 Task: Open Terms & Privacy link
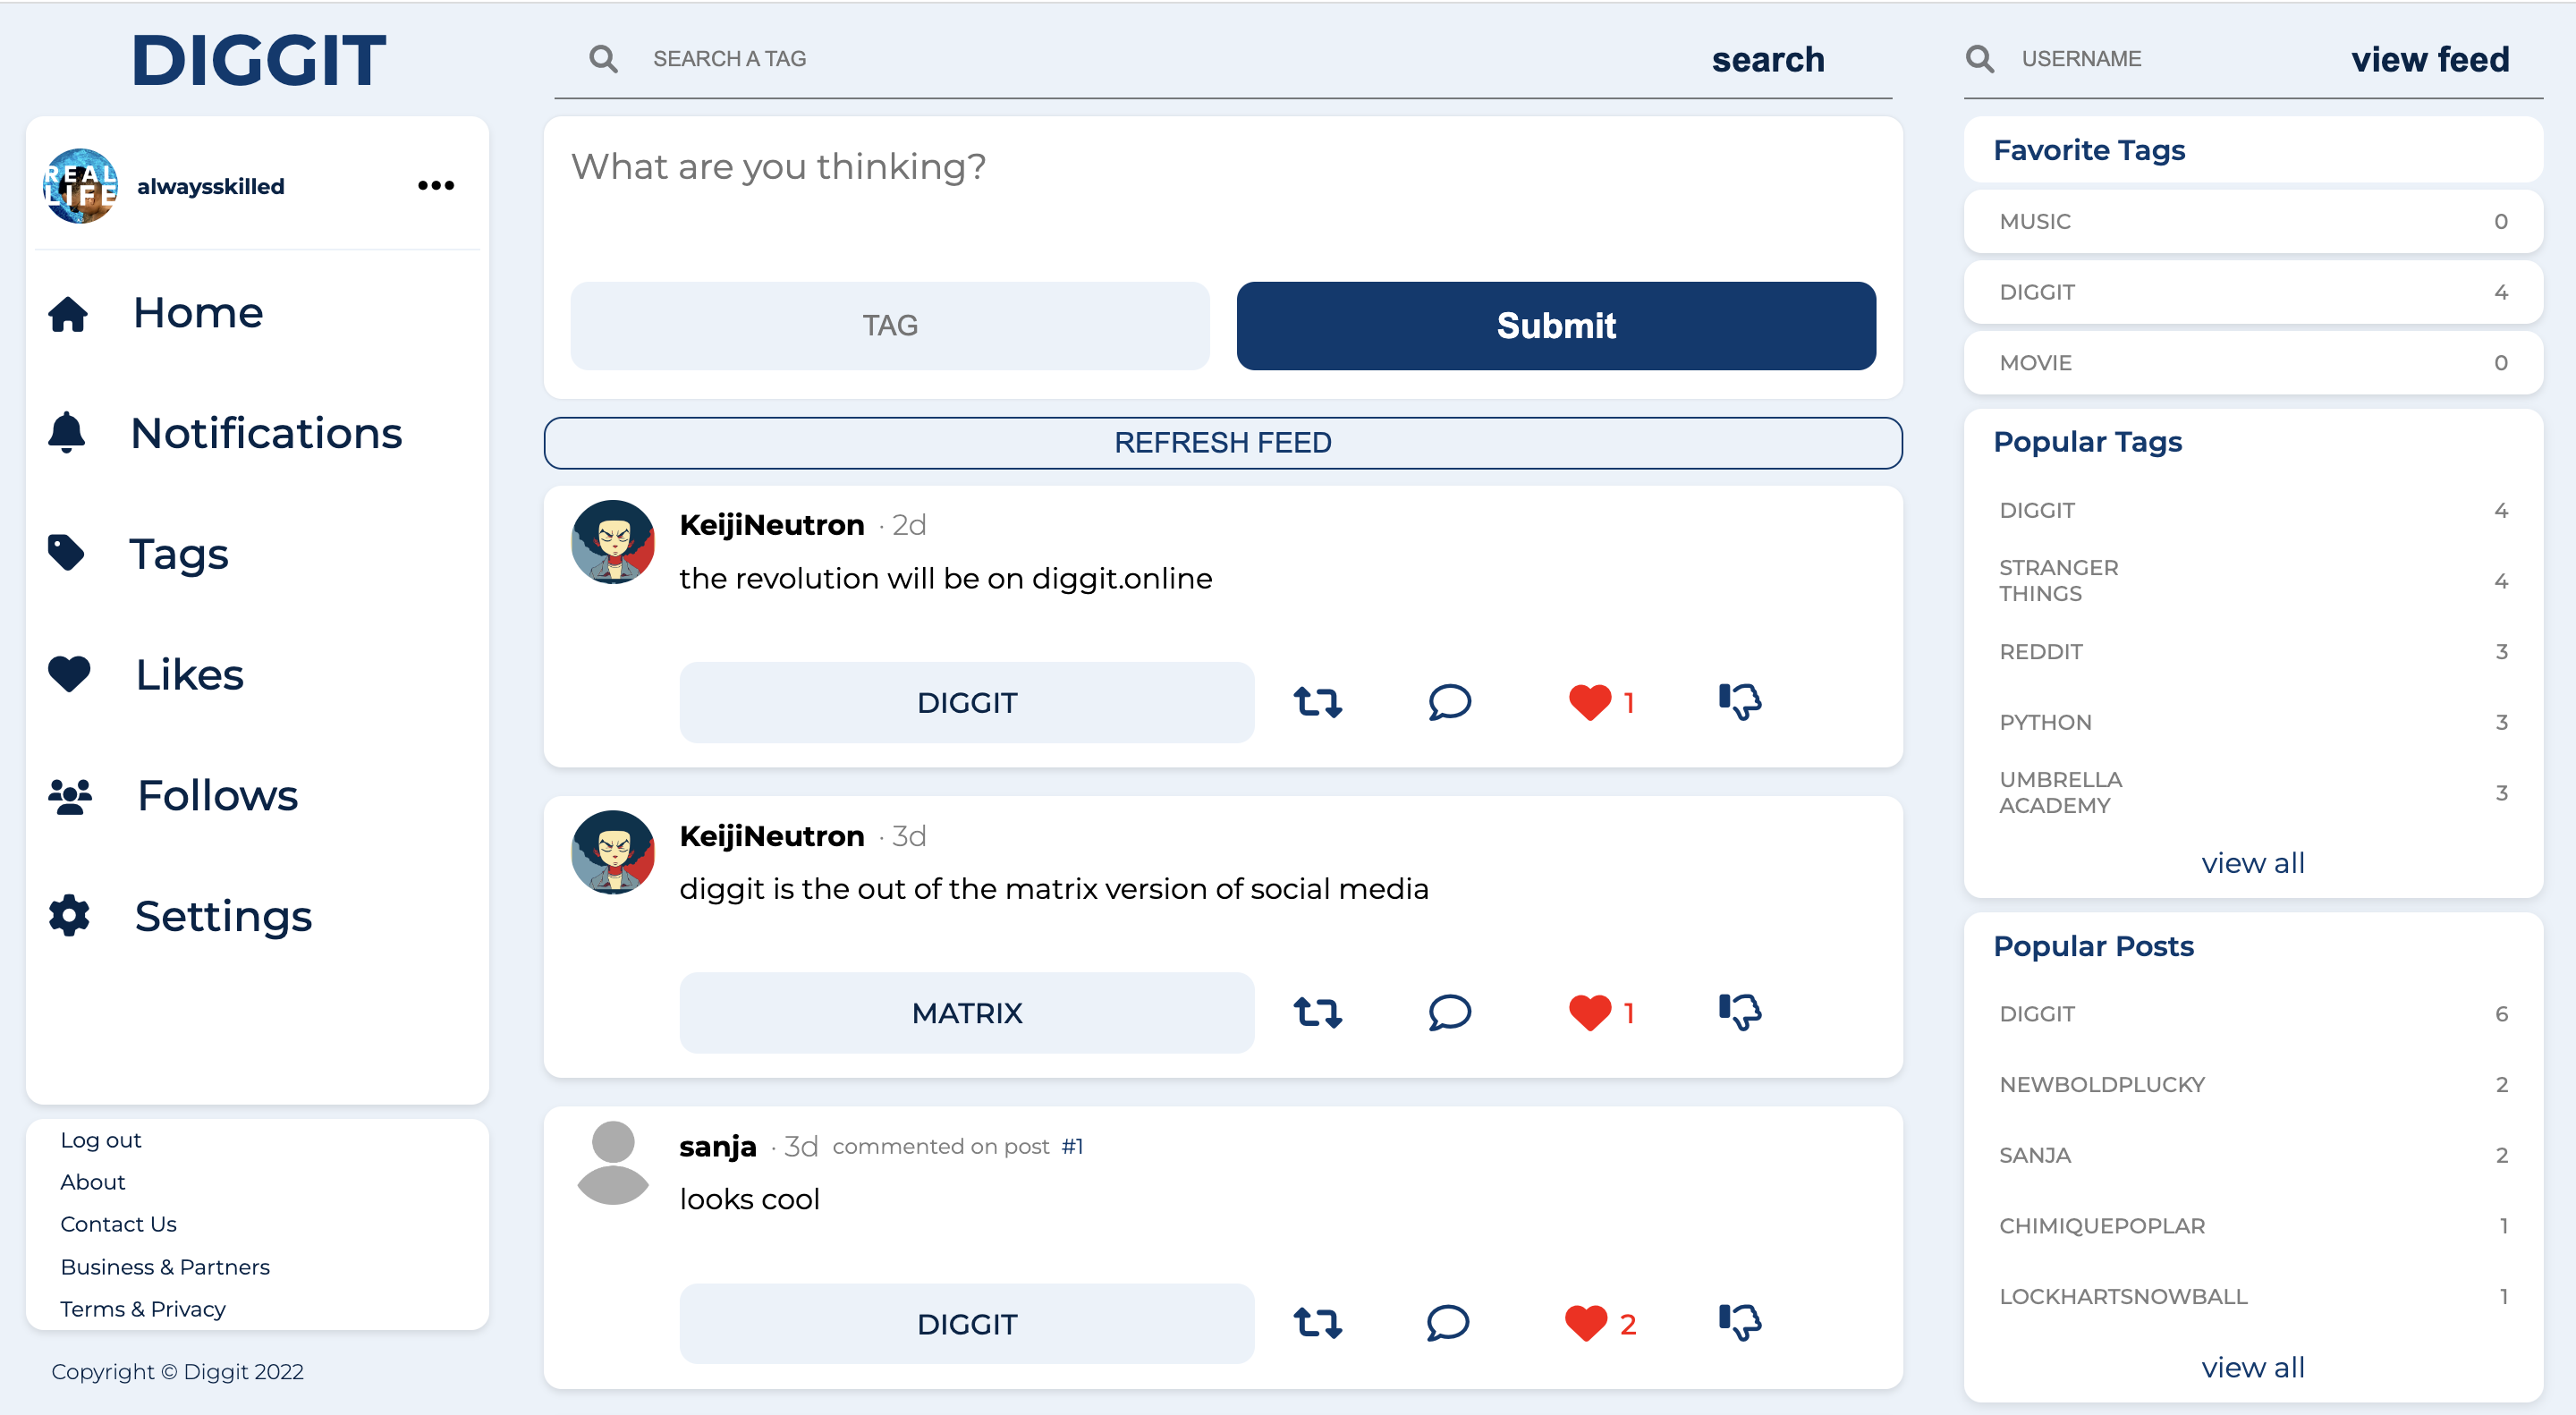(142, 1309)
